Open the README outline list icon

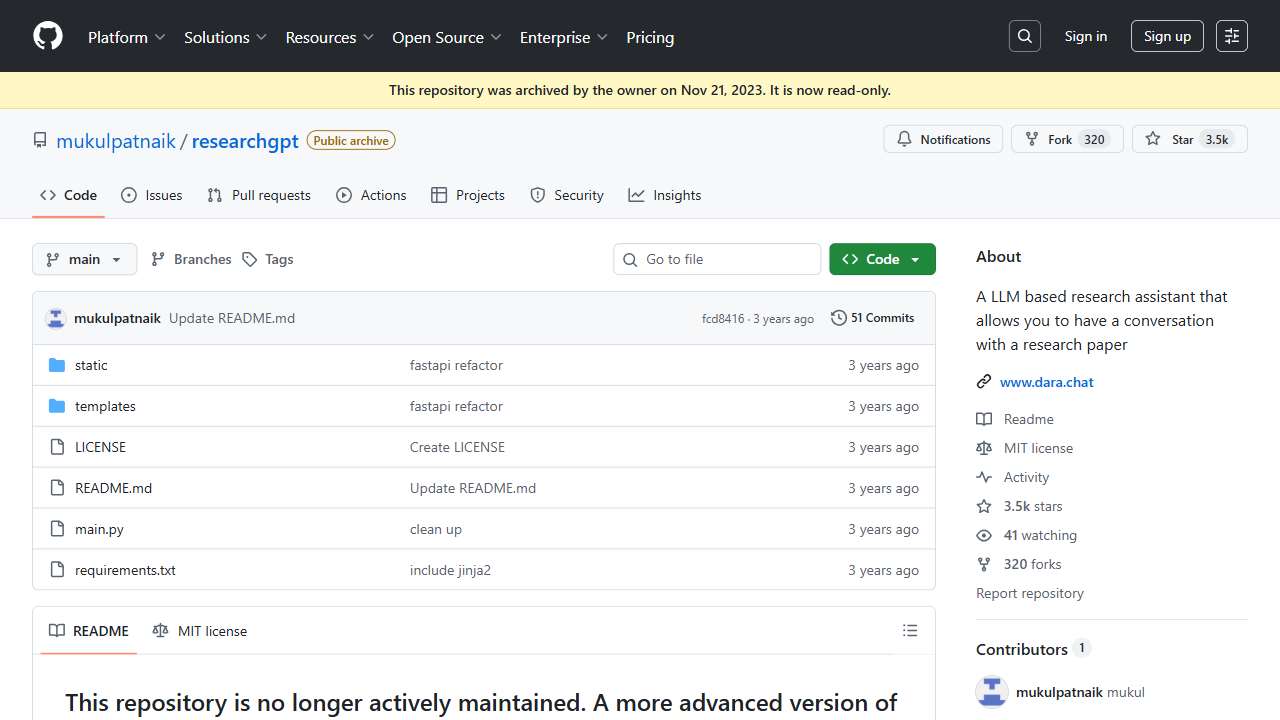click(909, 631)
